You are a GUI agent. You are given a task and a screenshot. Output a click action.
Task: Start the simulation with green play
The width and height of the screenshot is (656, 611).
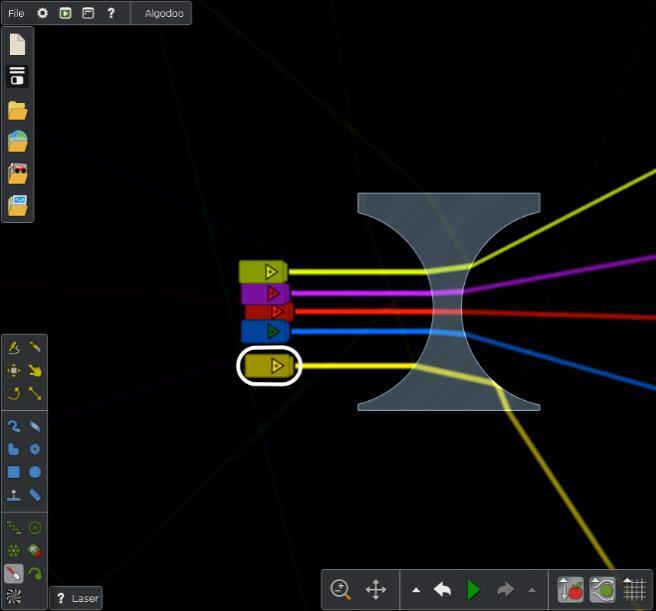tap(473, 590)
